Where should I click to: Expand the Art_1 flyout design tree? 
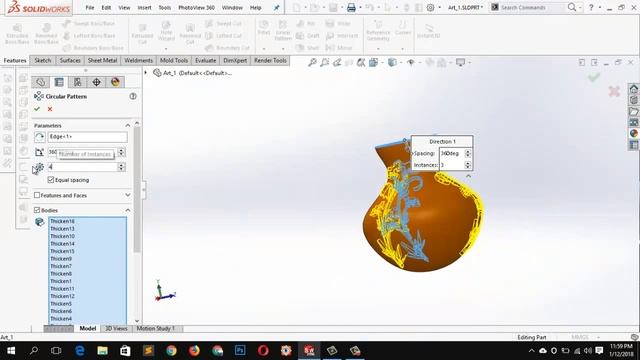click(146, 73)
